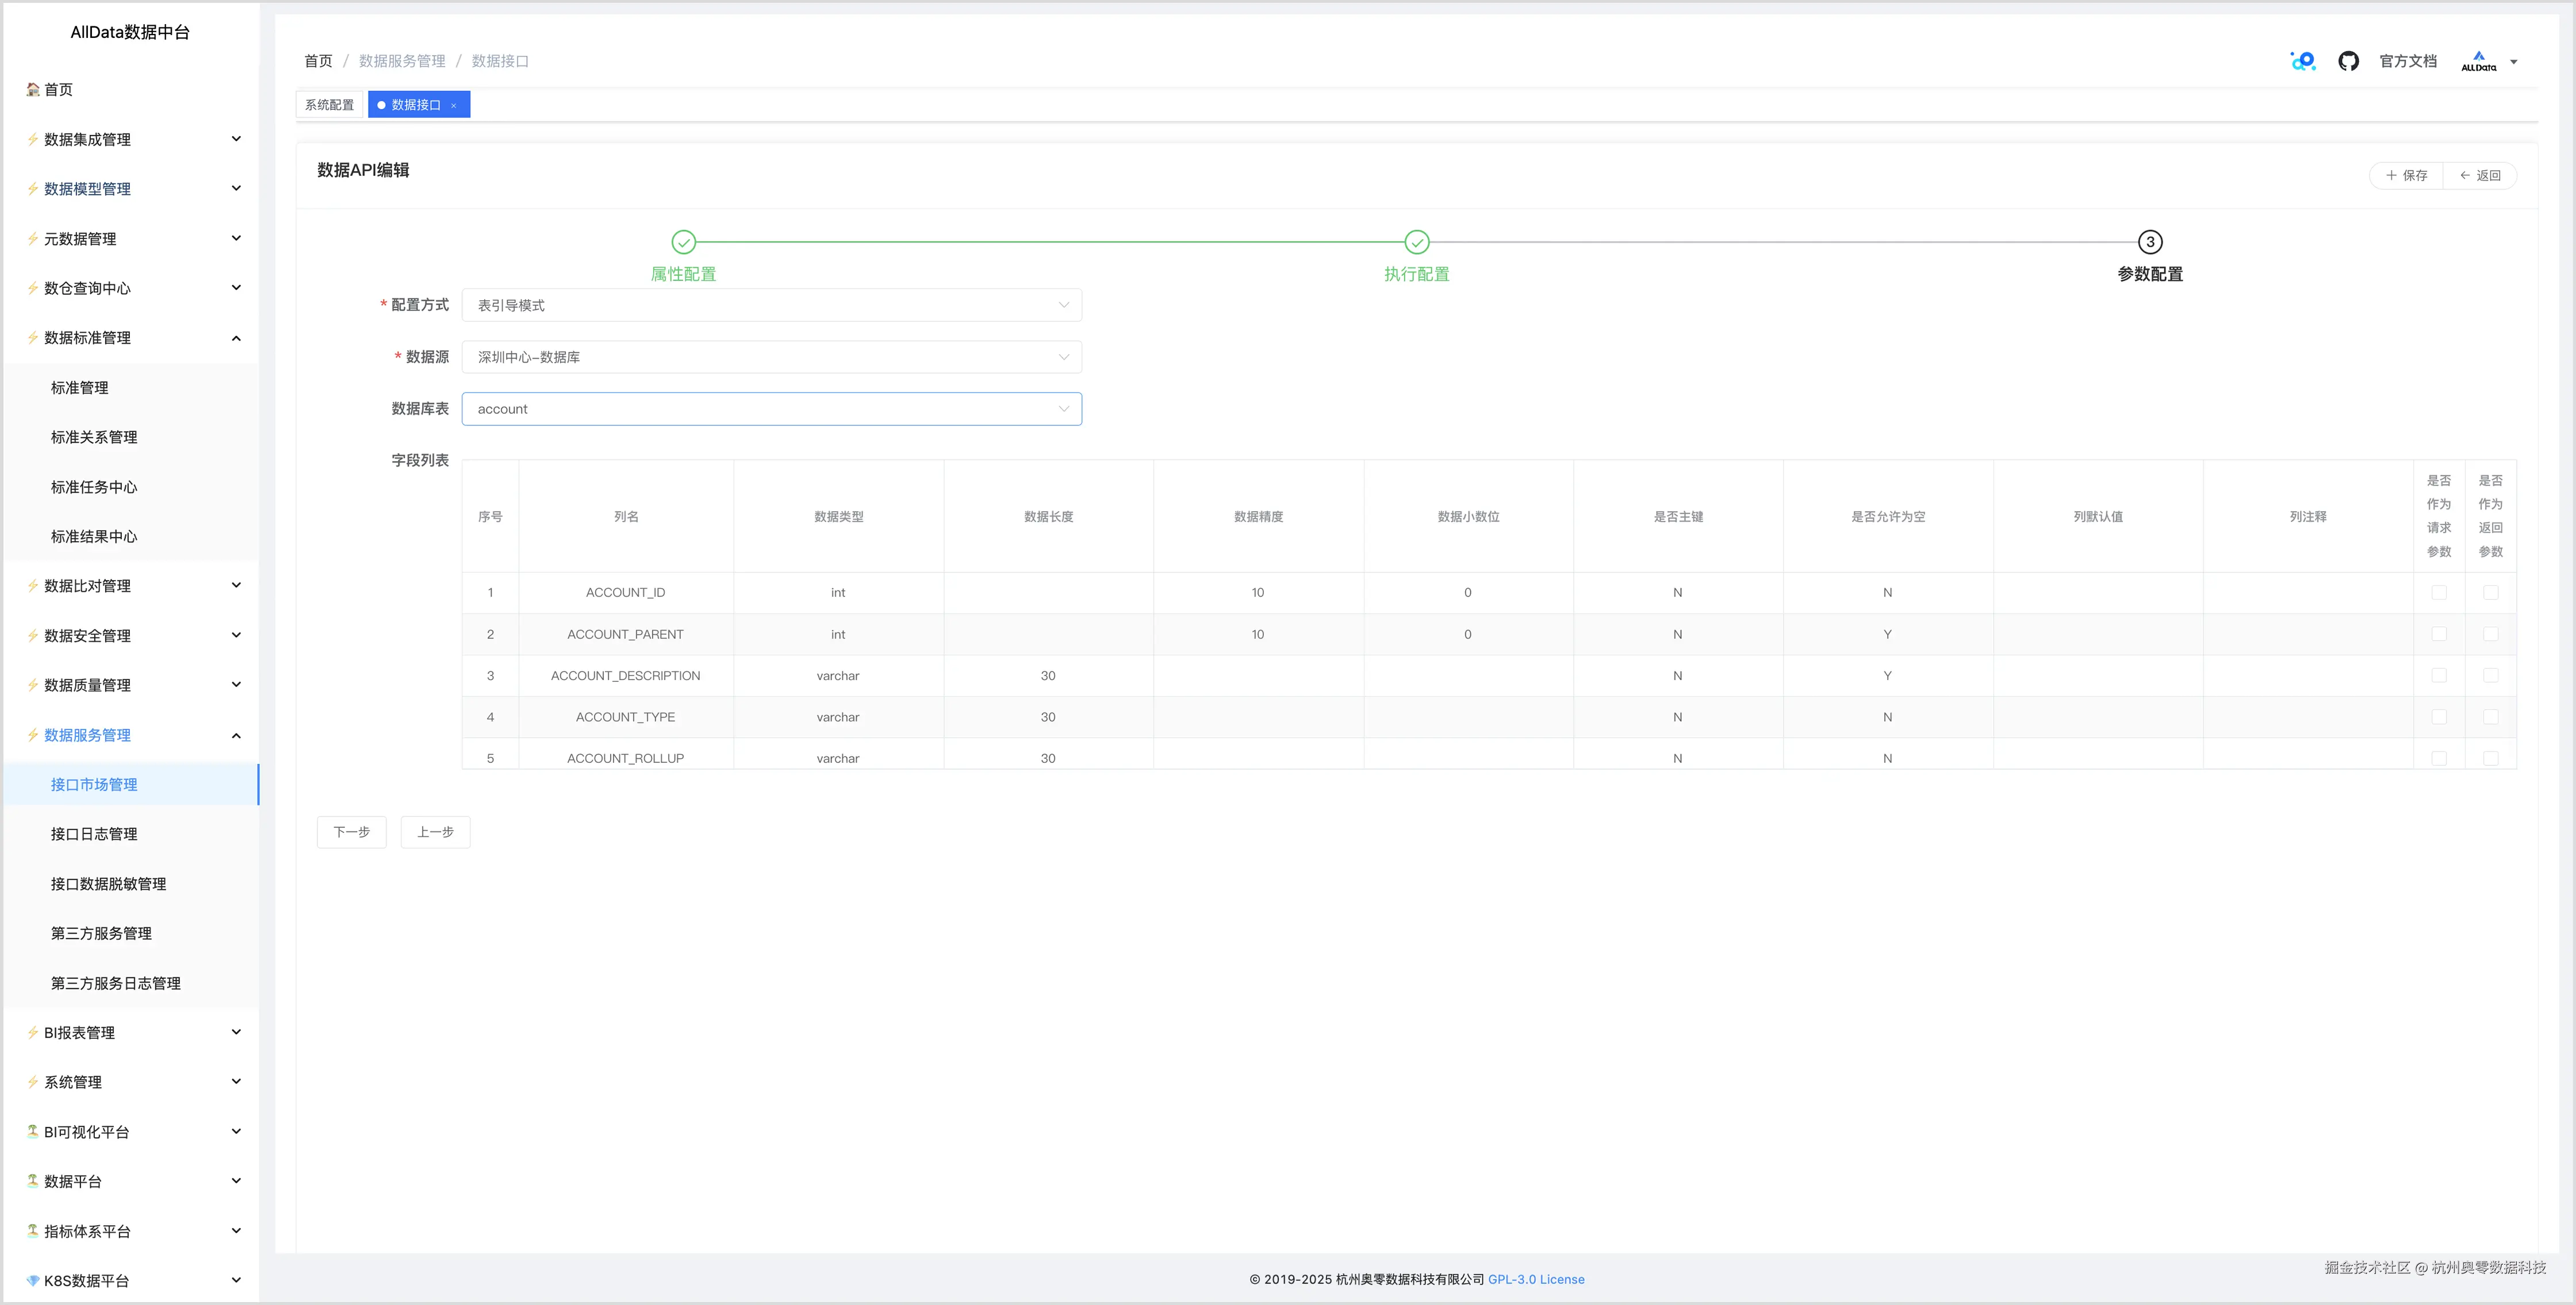
Task: Check return-parameter box for ACCOUNT_DESCRIPTION
Action: pyautogui.click(x=2491, y=675)
